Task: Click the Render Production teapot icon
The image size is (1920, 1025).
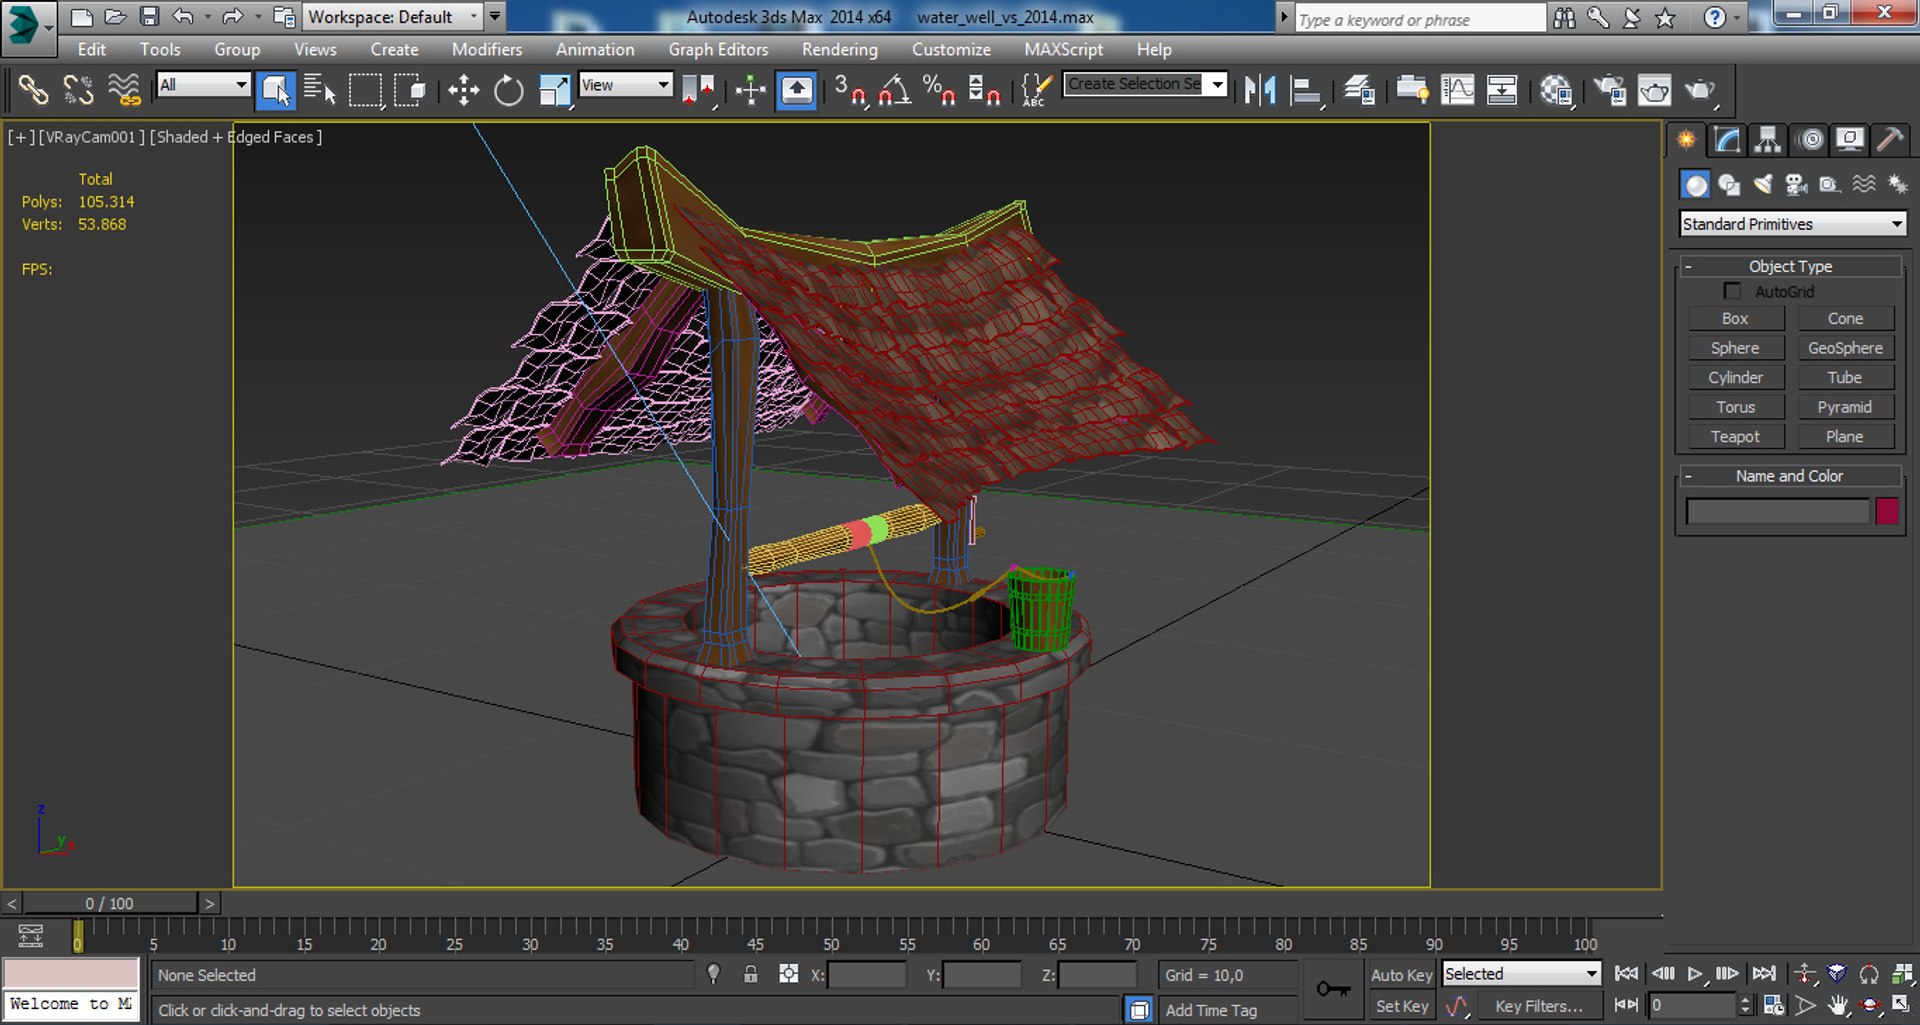Action: click(1699, 91)
